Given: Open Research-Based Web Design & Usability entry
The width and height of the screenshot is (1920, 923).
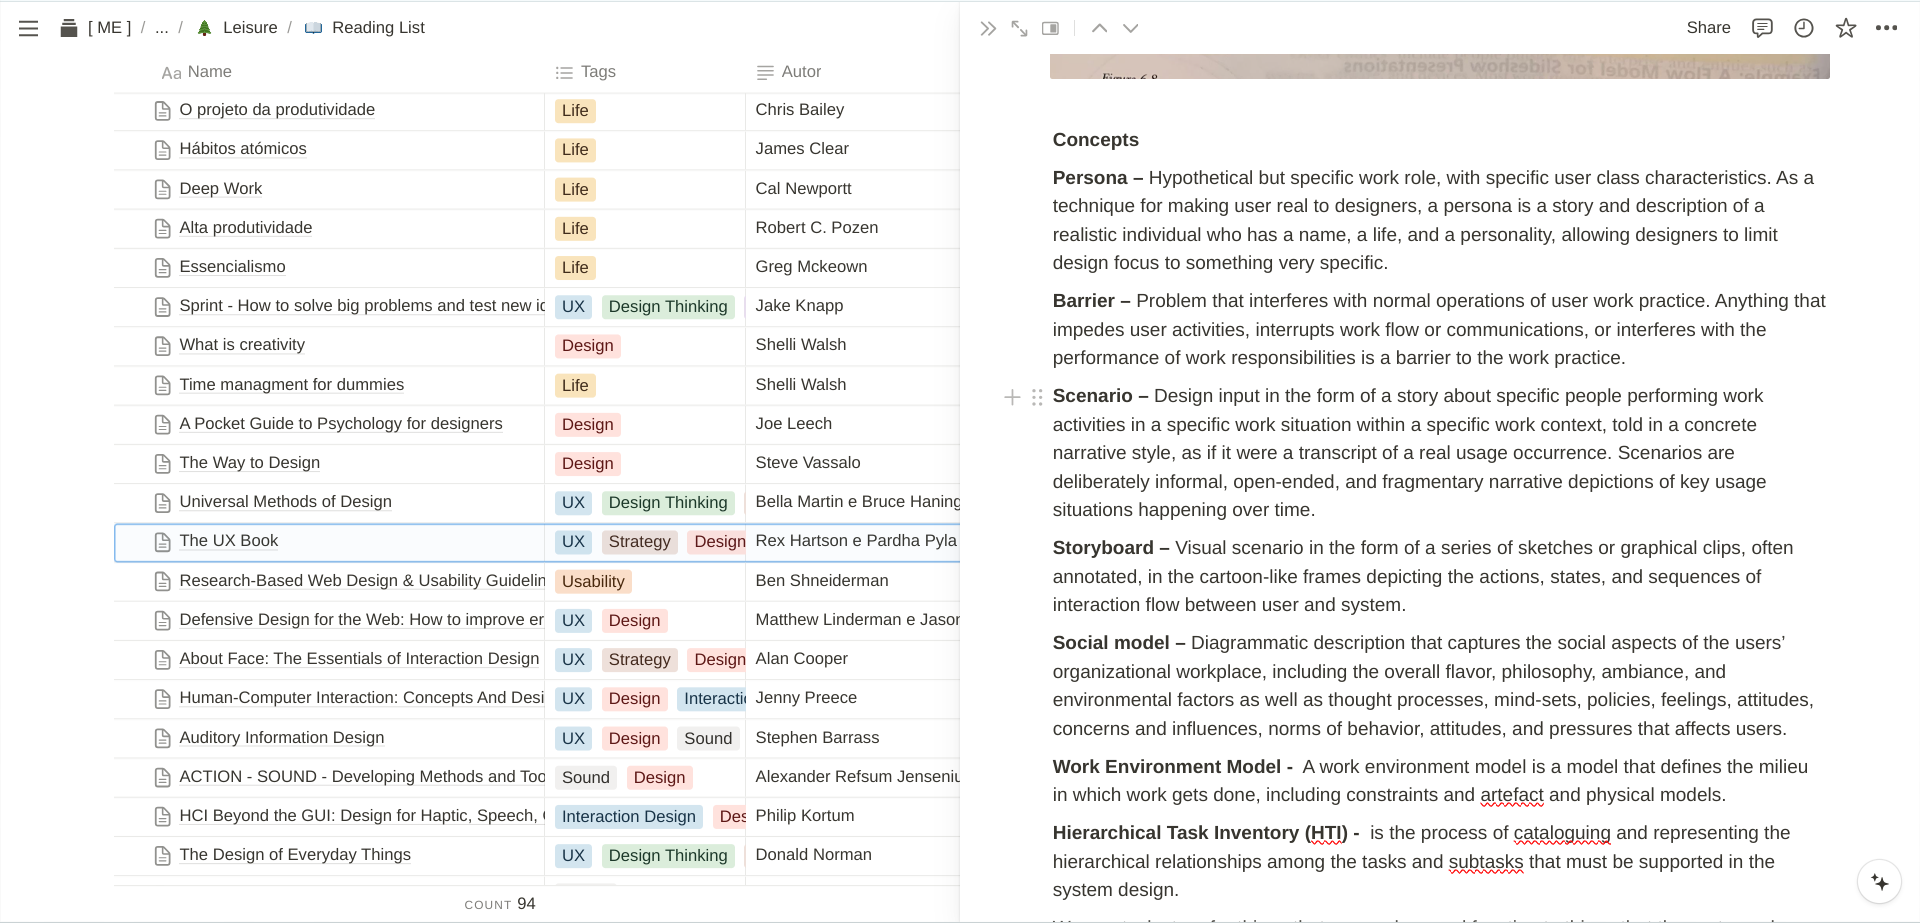Looking at the screenshot, I should pos(362,581).
